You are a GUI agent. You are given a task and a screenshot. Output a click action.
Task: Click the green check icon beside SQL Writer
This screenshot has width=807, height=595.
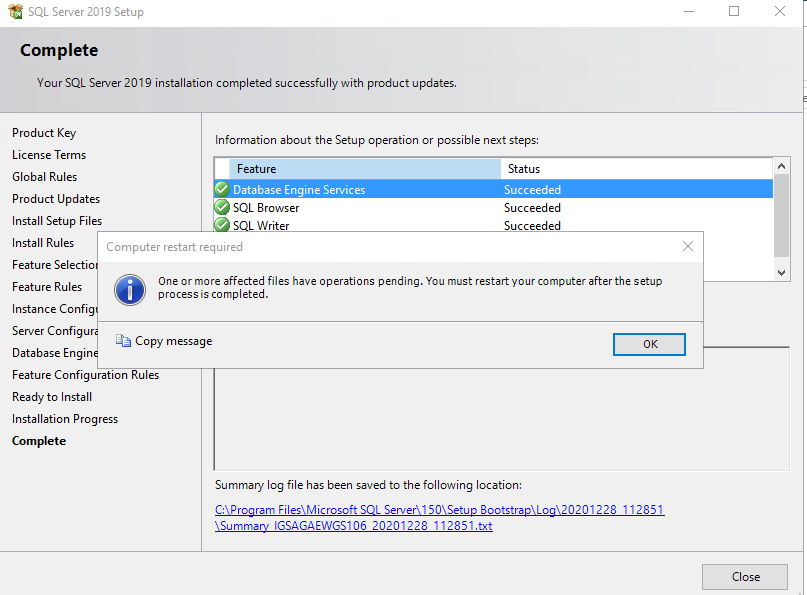click(x=222, y=225)
